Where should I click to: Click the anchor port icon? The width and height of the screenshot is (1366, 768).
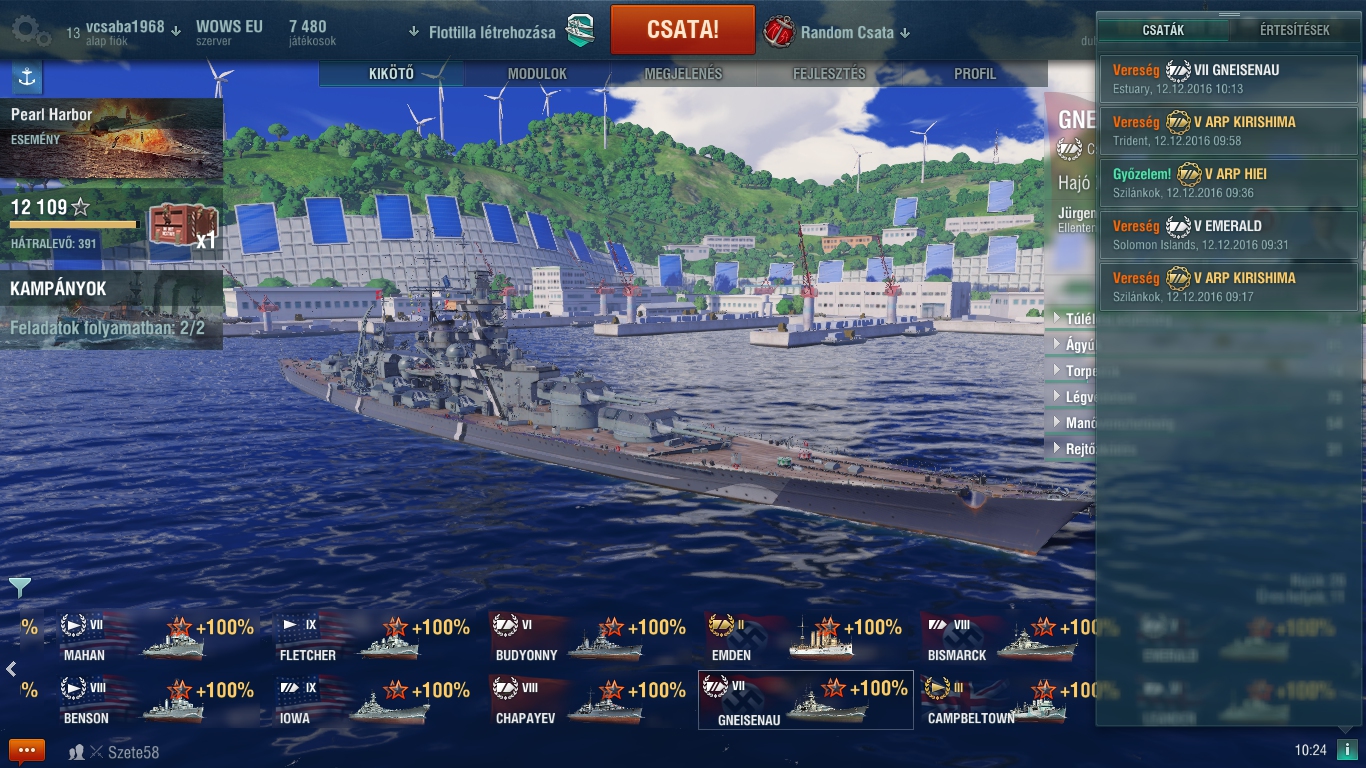coord(26,78)
